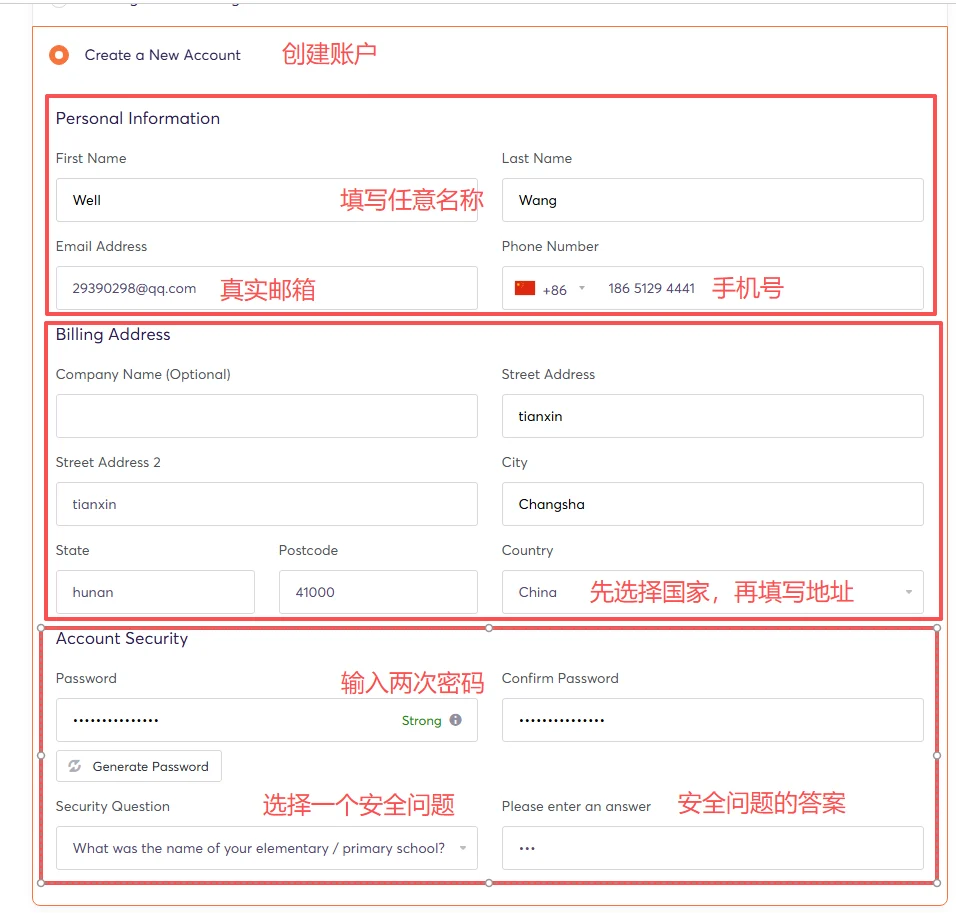956x913 pixels.
Task: Click the China flag icon in Phone Number
Action: [524, 288]
